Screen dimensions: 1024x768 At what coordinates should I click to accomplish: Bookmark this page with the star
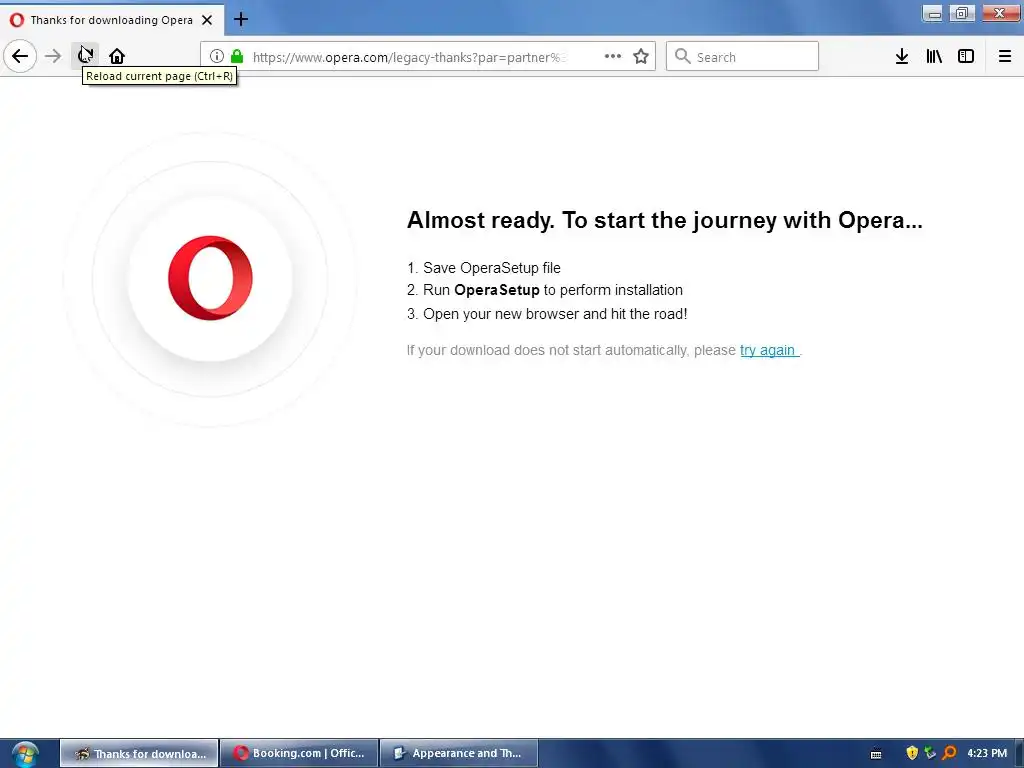pos(641,57)
